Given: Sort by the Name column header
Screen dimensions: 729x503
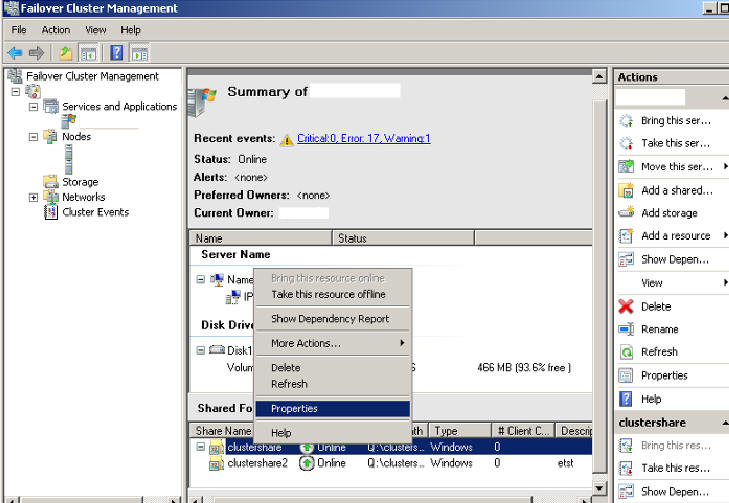Looking at the screenshot, I should click(x=261, y=238).
